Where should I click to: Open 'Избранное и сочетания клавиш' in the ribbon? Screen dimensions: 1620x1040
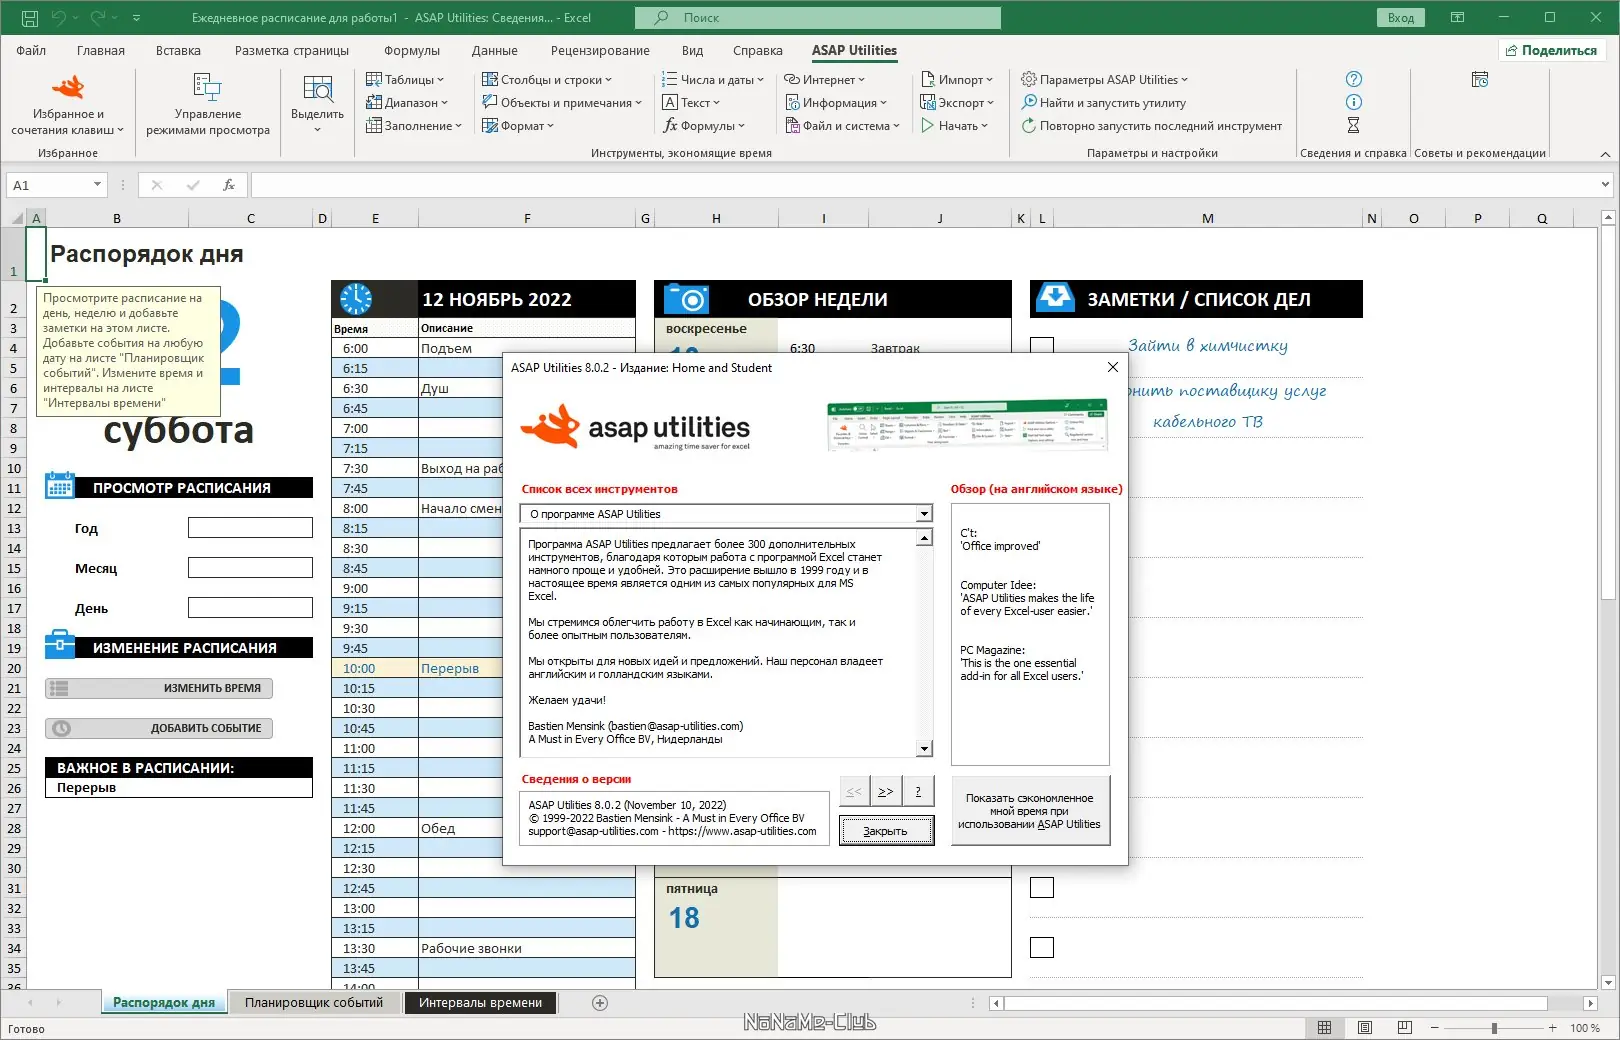(x=68, y=105)
